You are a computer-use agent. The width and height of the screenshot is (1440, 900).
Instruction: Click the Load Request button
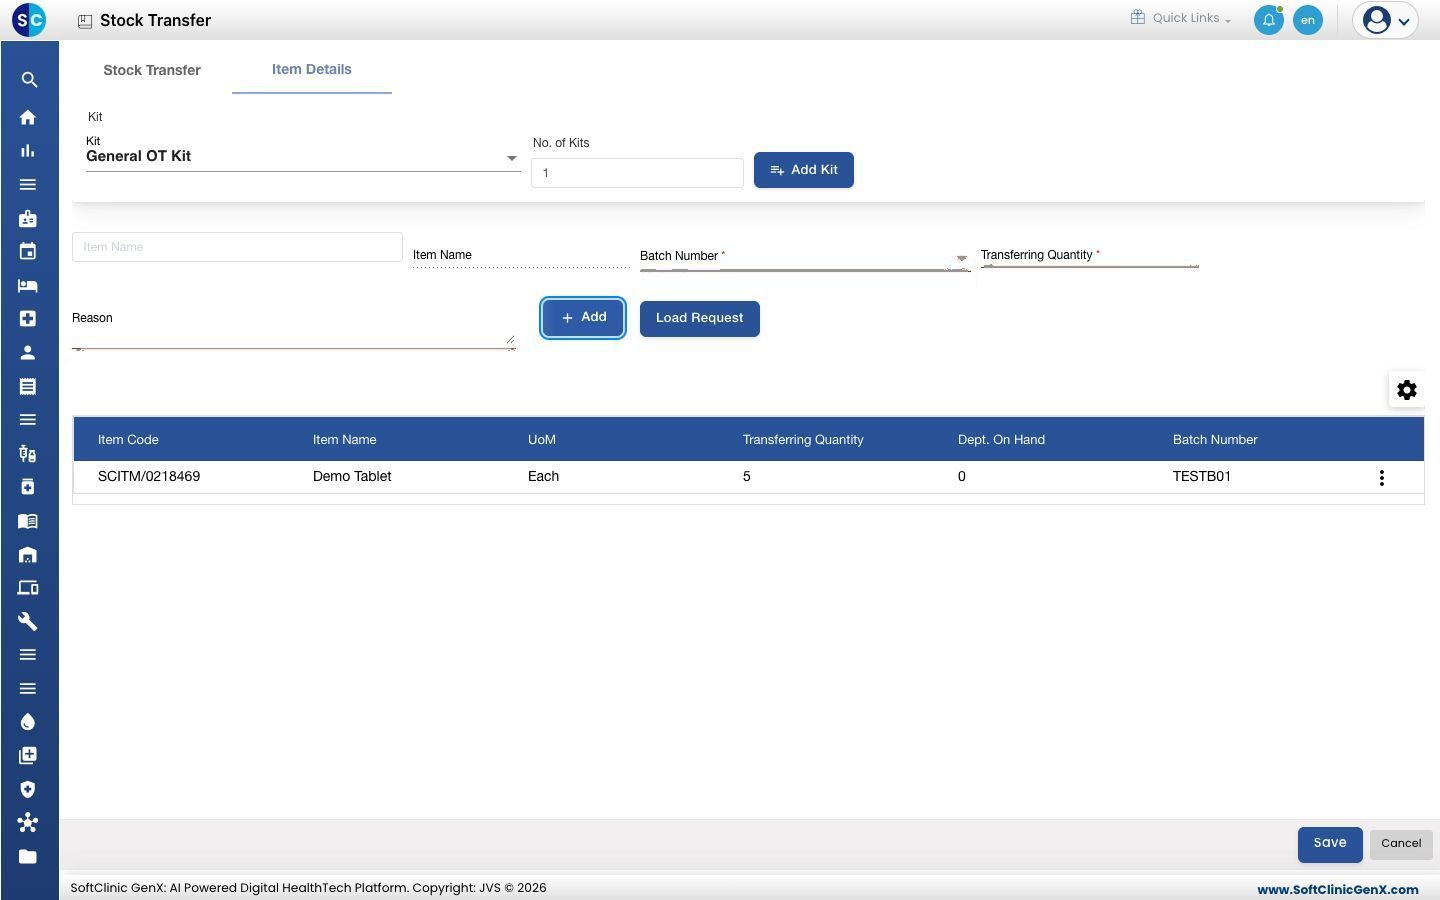click(700, 319)
